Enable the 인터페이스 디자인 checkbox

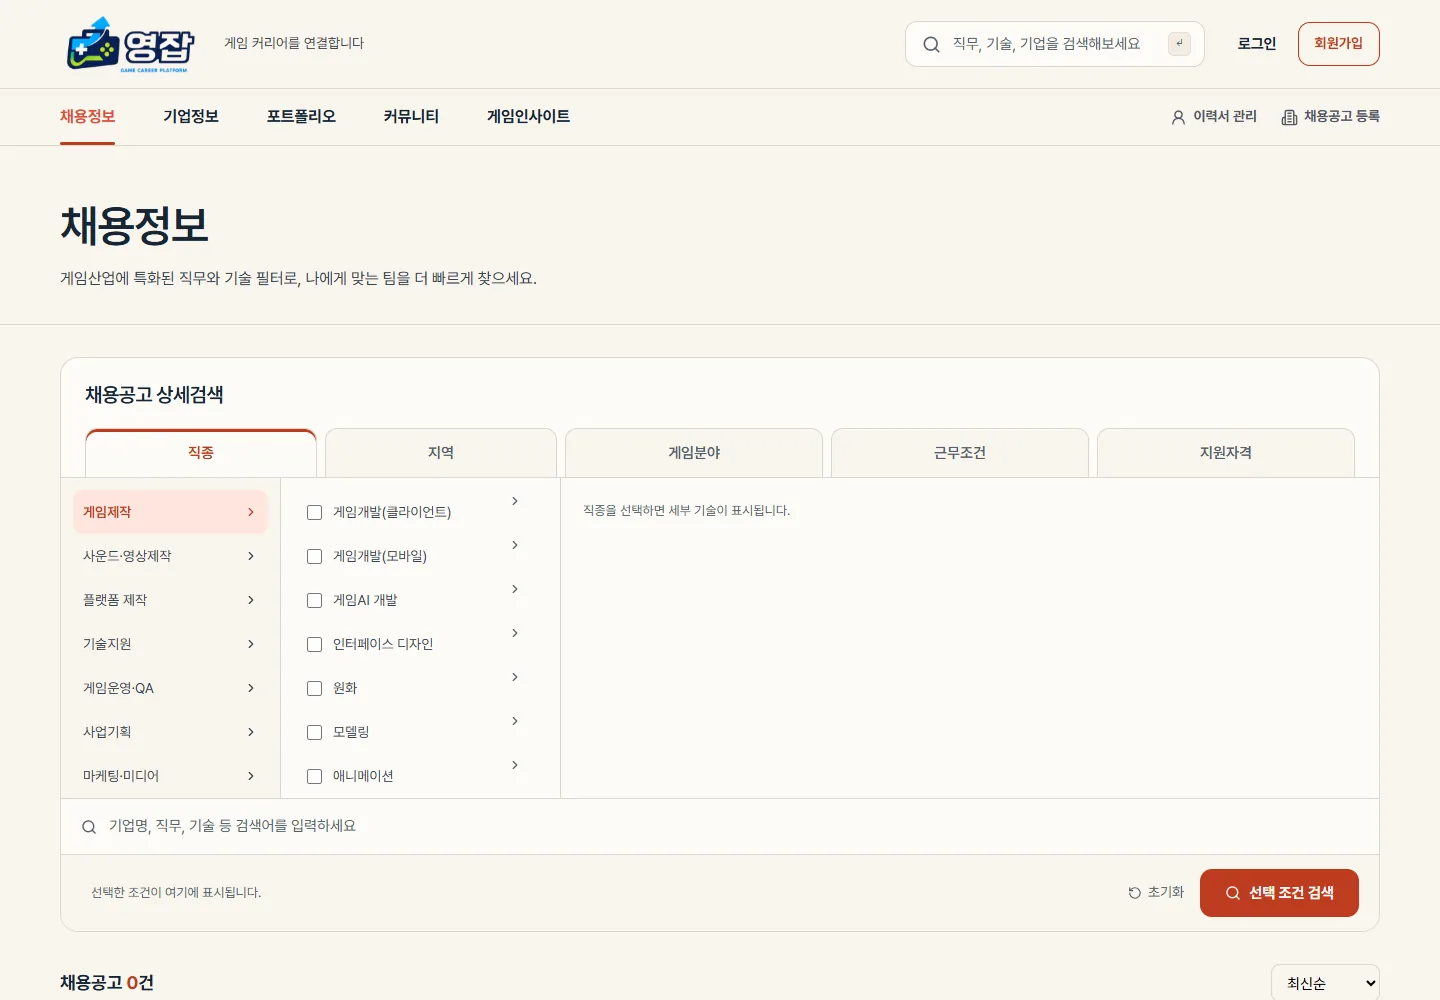coord(314,644)
